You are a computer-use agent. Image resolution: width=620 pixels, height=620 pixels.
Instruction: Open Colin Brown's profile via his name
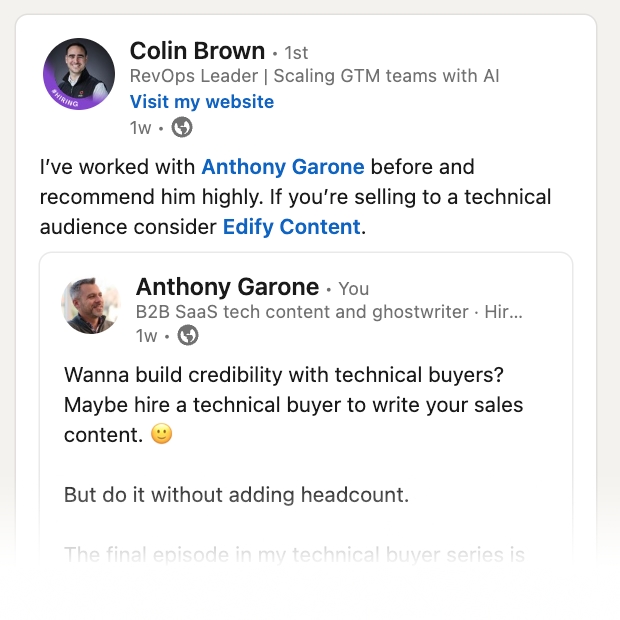pyautogui.click(x=197, y=51)
